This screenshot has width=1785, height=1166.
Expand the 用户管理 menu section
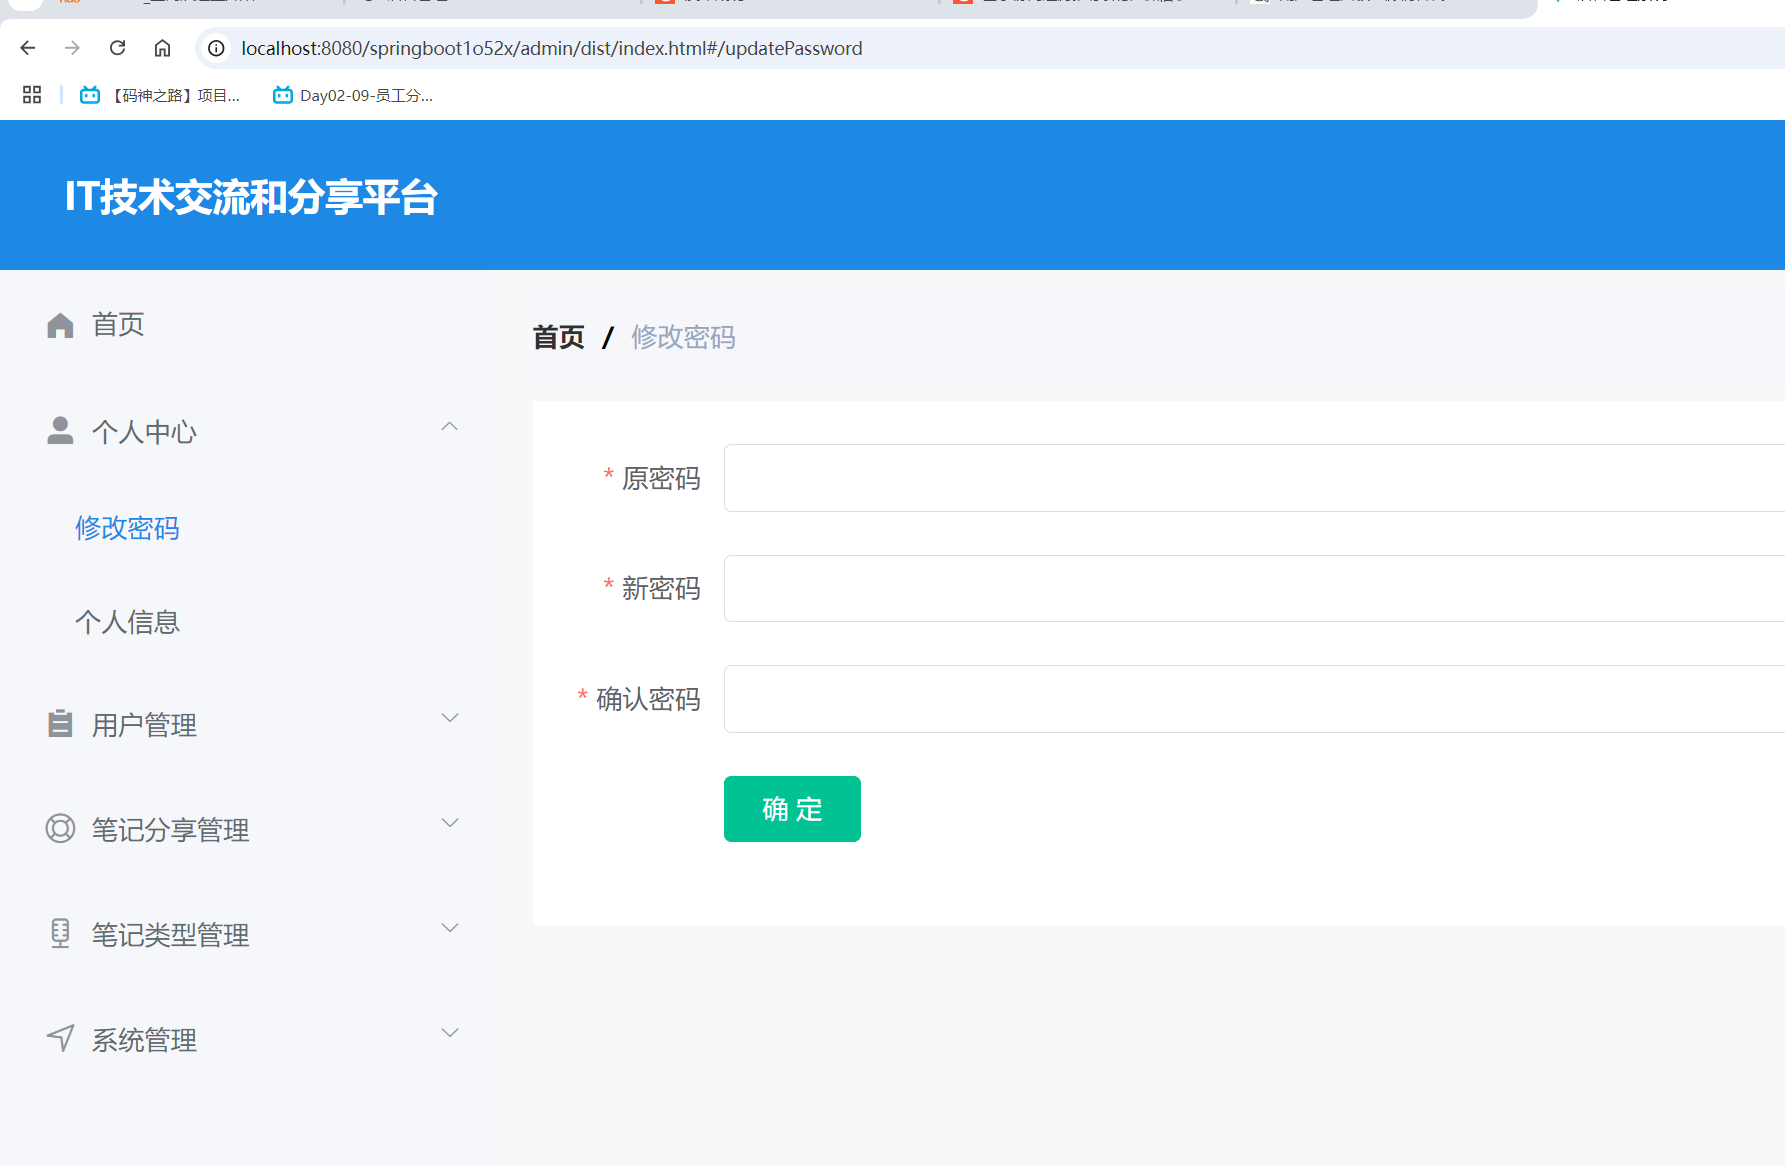coord(450,718)
